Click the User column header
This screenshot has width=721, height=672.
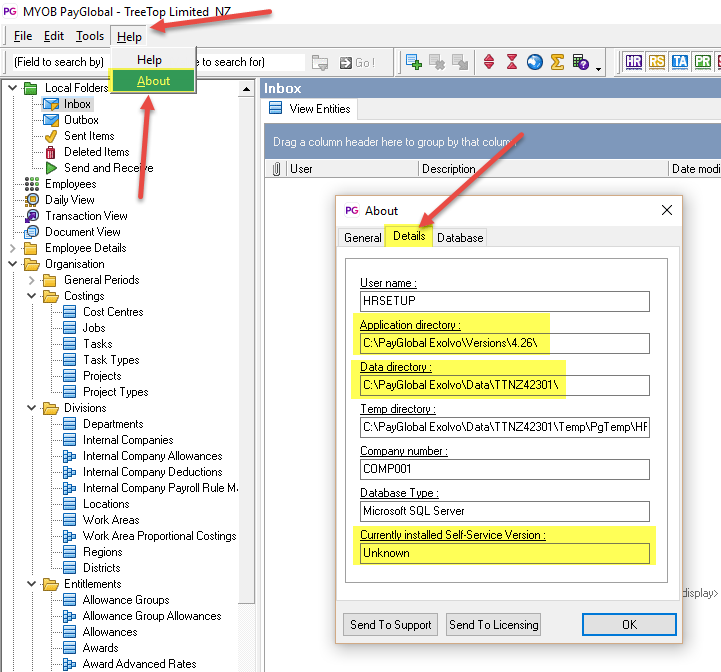pos(353,169)
